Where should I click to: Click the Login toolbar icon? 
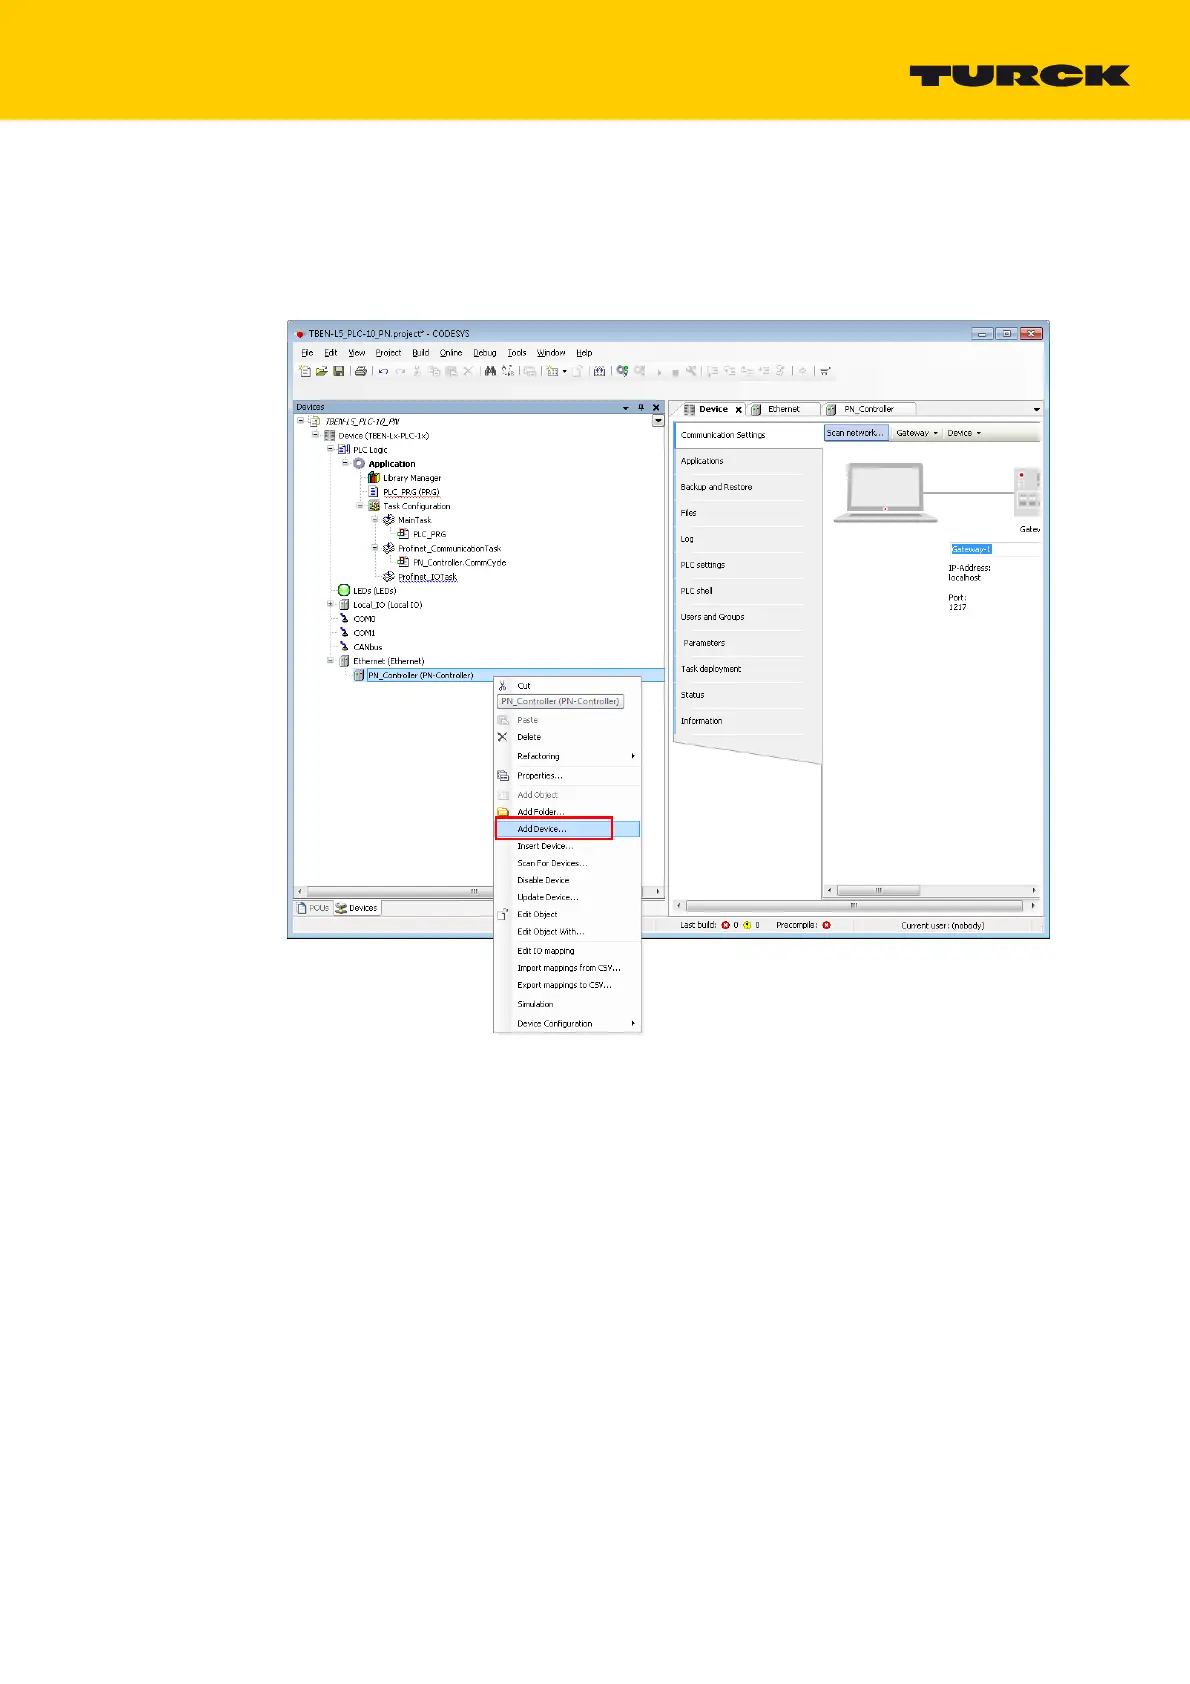click(622, 371)
